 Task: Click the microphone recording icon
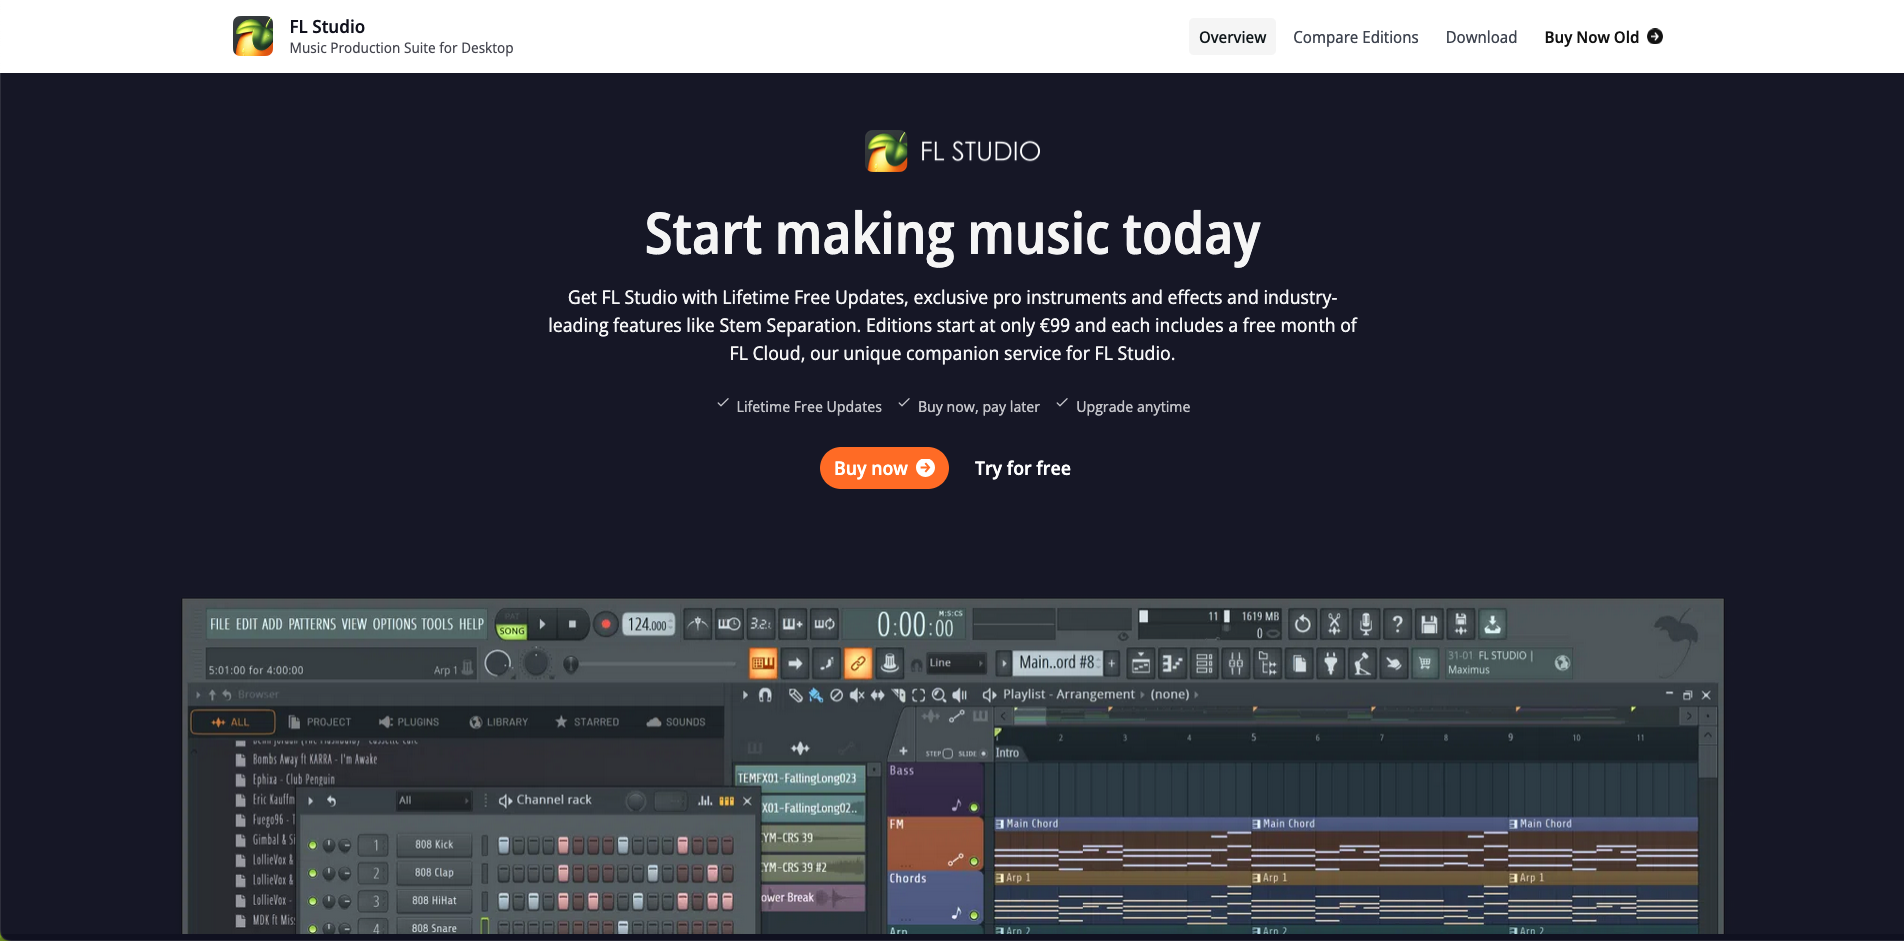coord(1365,624)
